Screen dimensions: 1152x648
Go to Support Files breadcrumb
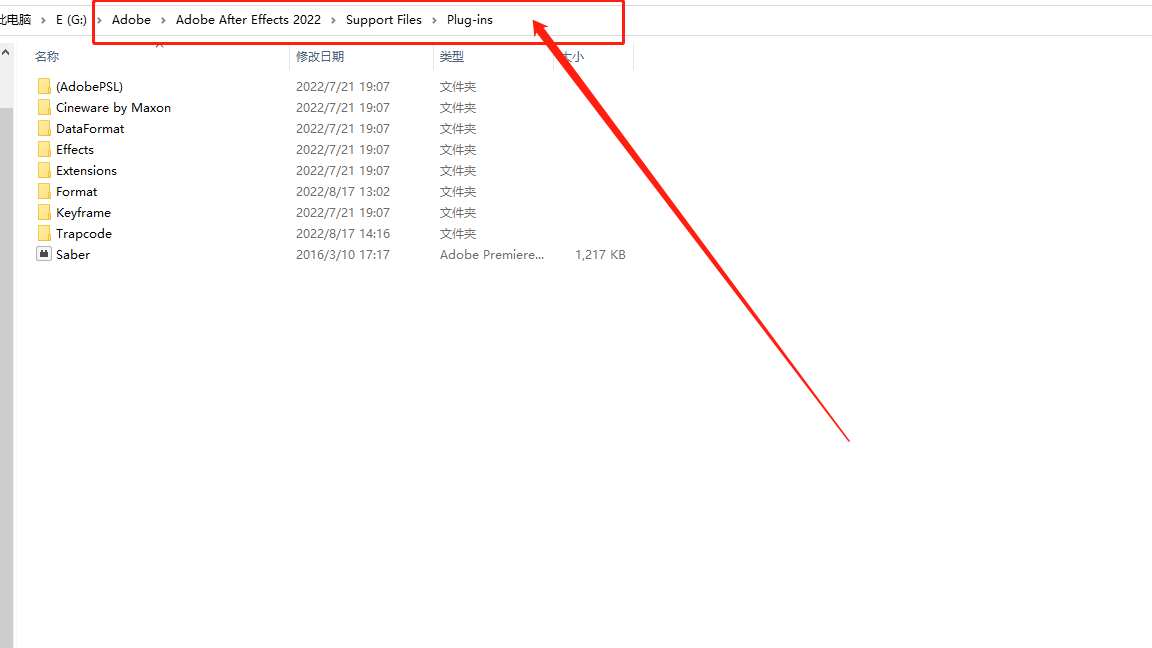click(384, 20)
